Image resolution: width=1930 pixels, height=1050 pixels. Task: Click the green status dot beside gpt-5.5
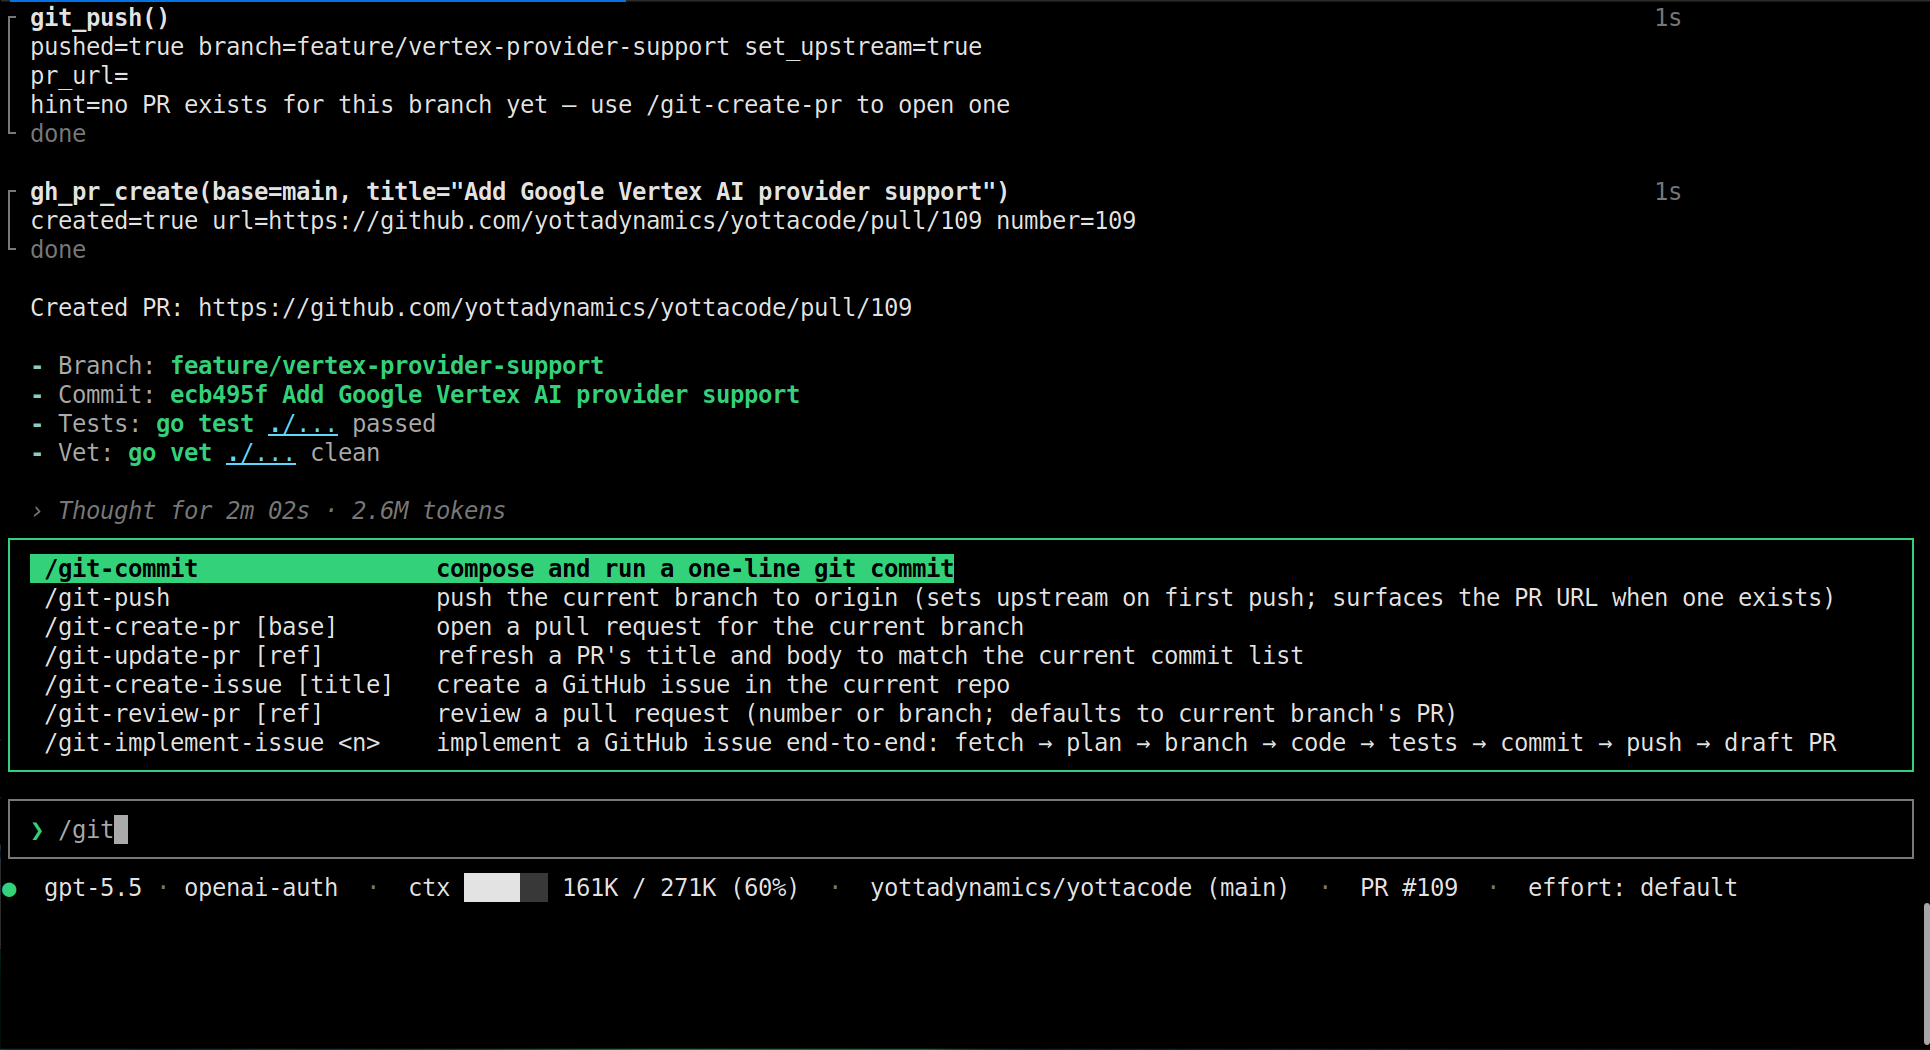point(10,889)
